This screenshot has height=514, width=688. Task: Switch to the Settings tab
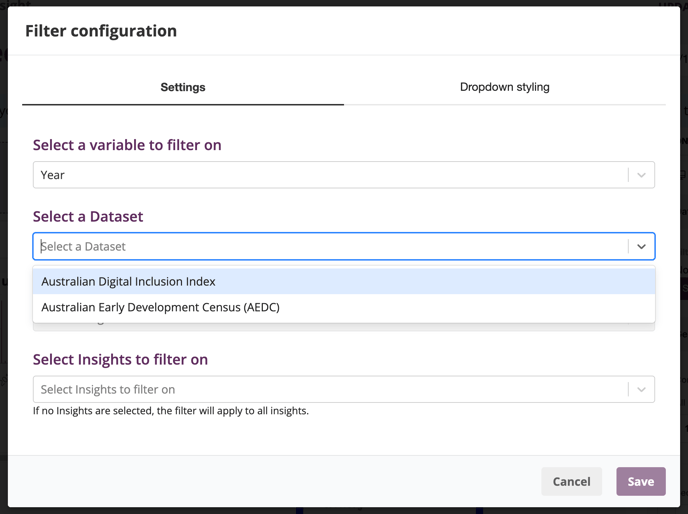(x=183, y=87)
